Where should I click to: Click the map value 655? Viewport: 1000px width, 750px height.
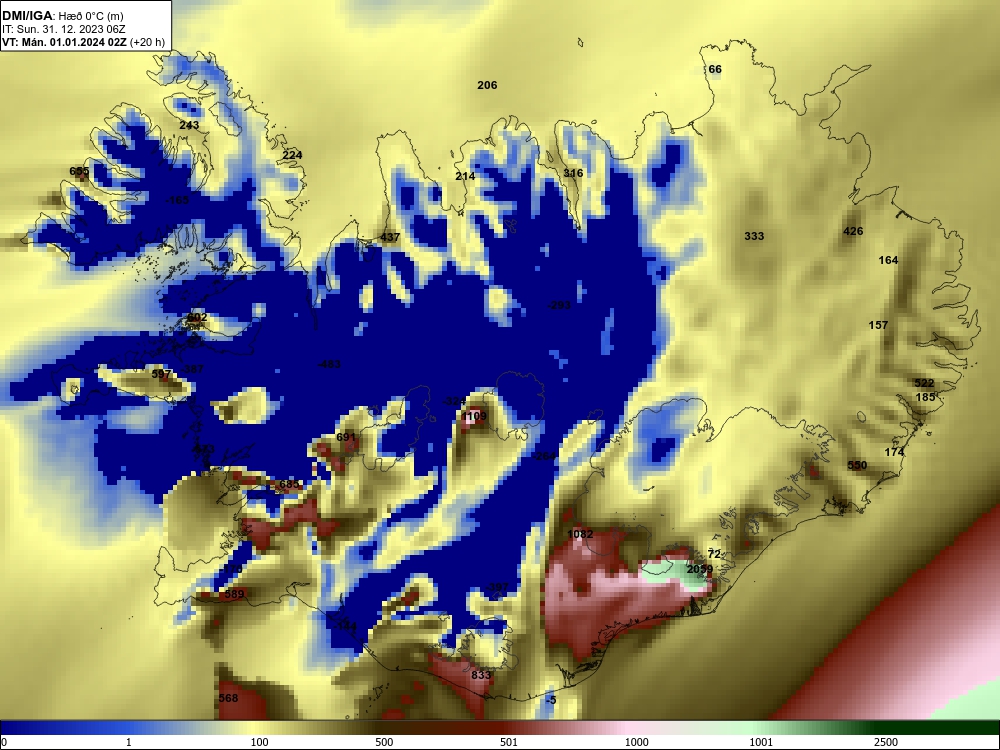coord(79,171)
